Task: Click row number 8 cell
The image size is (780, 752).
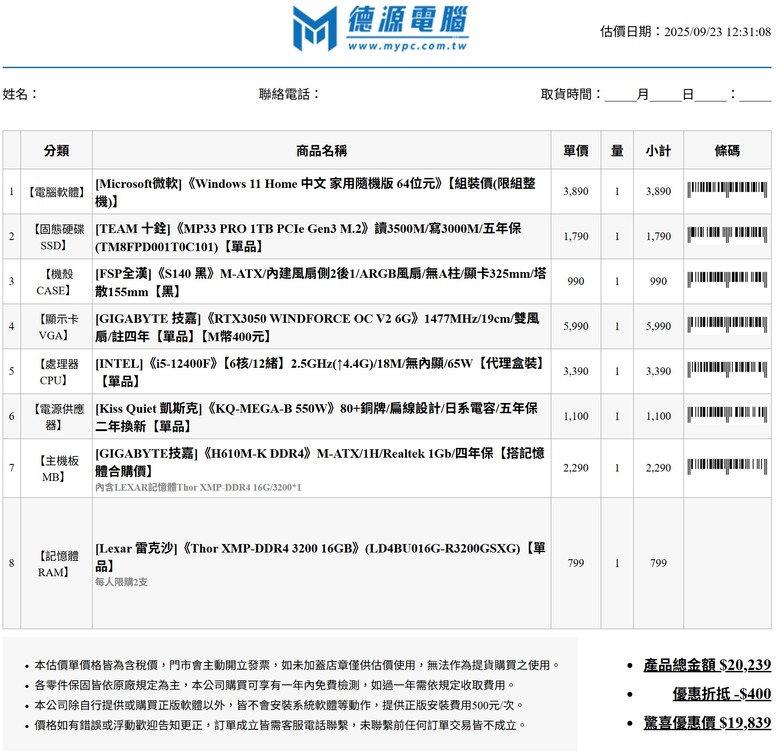Action: point(11,563)
